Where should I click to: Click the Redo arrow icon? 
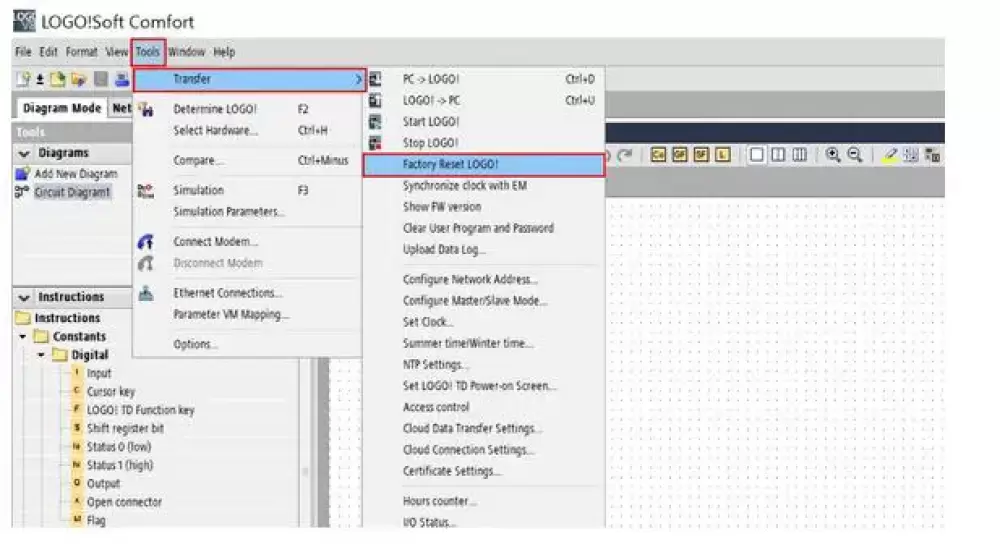tap(626, 155)
